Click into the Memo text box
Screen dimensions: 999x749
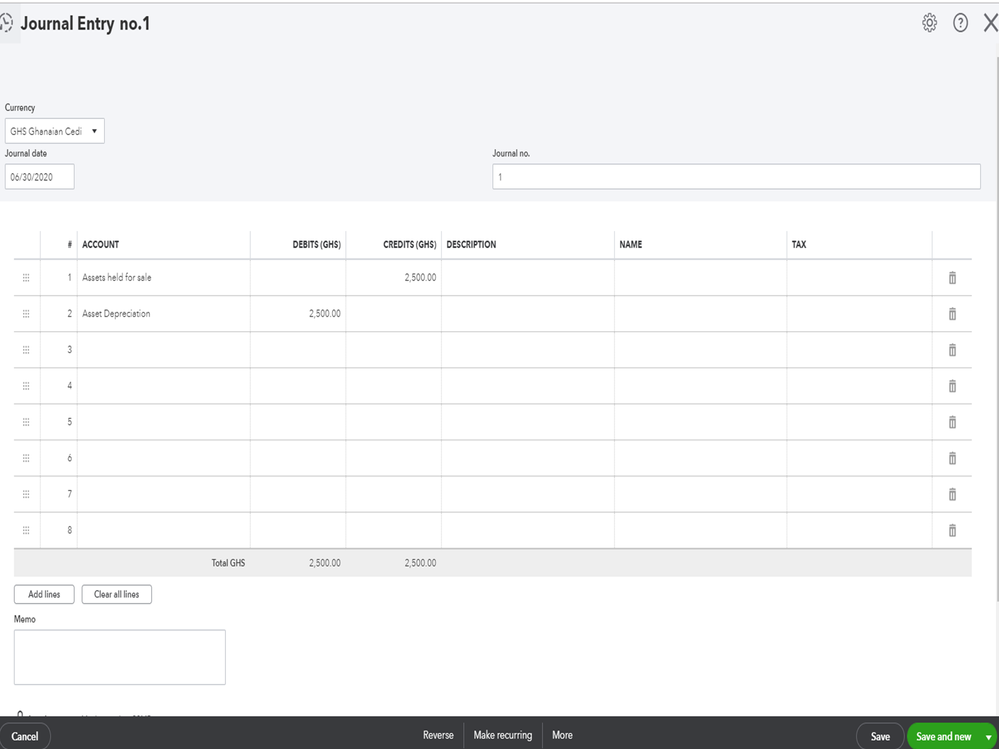coord(120,657)
